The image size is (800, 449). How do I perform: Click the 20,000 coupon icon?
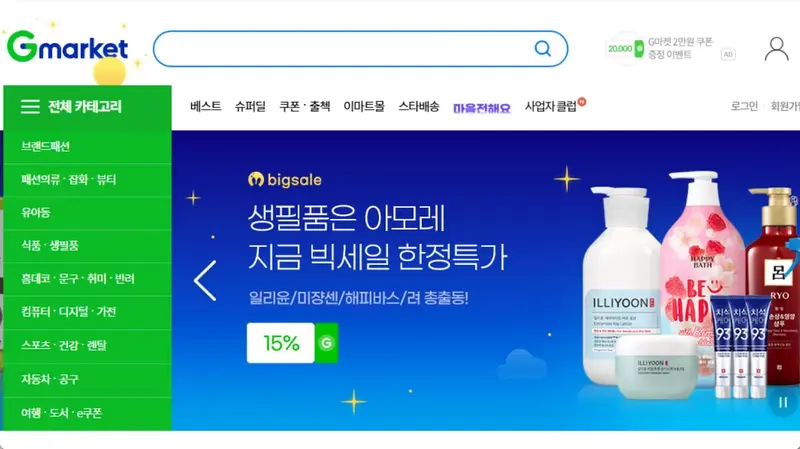[625, 48]
